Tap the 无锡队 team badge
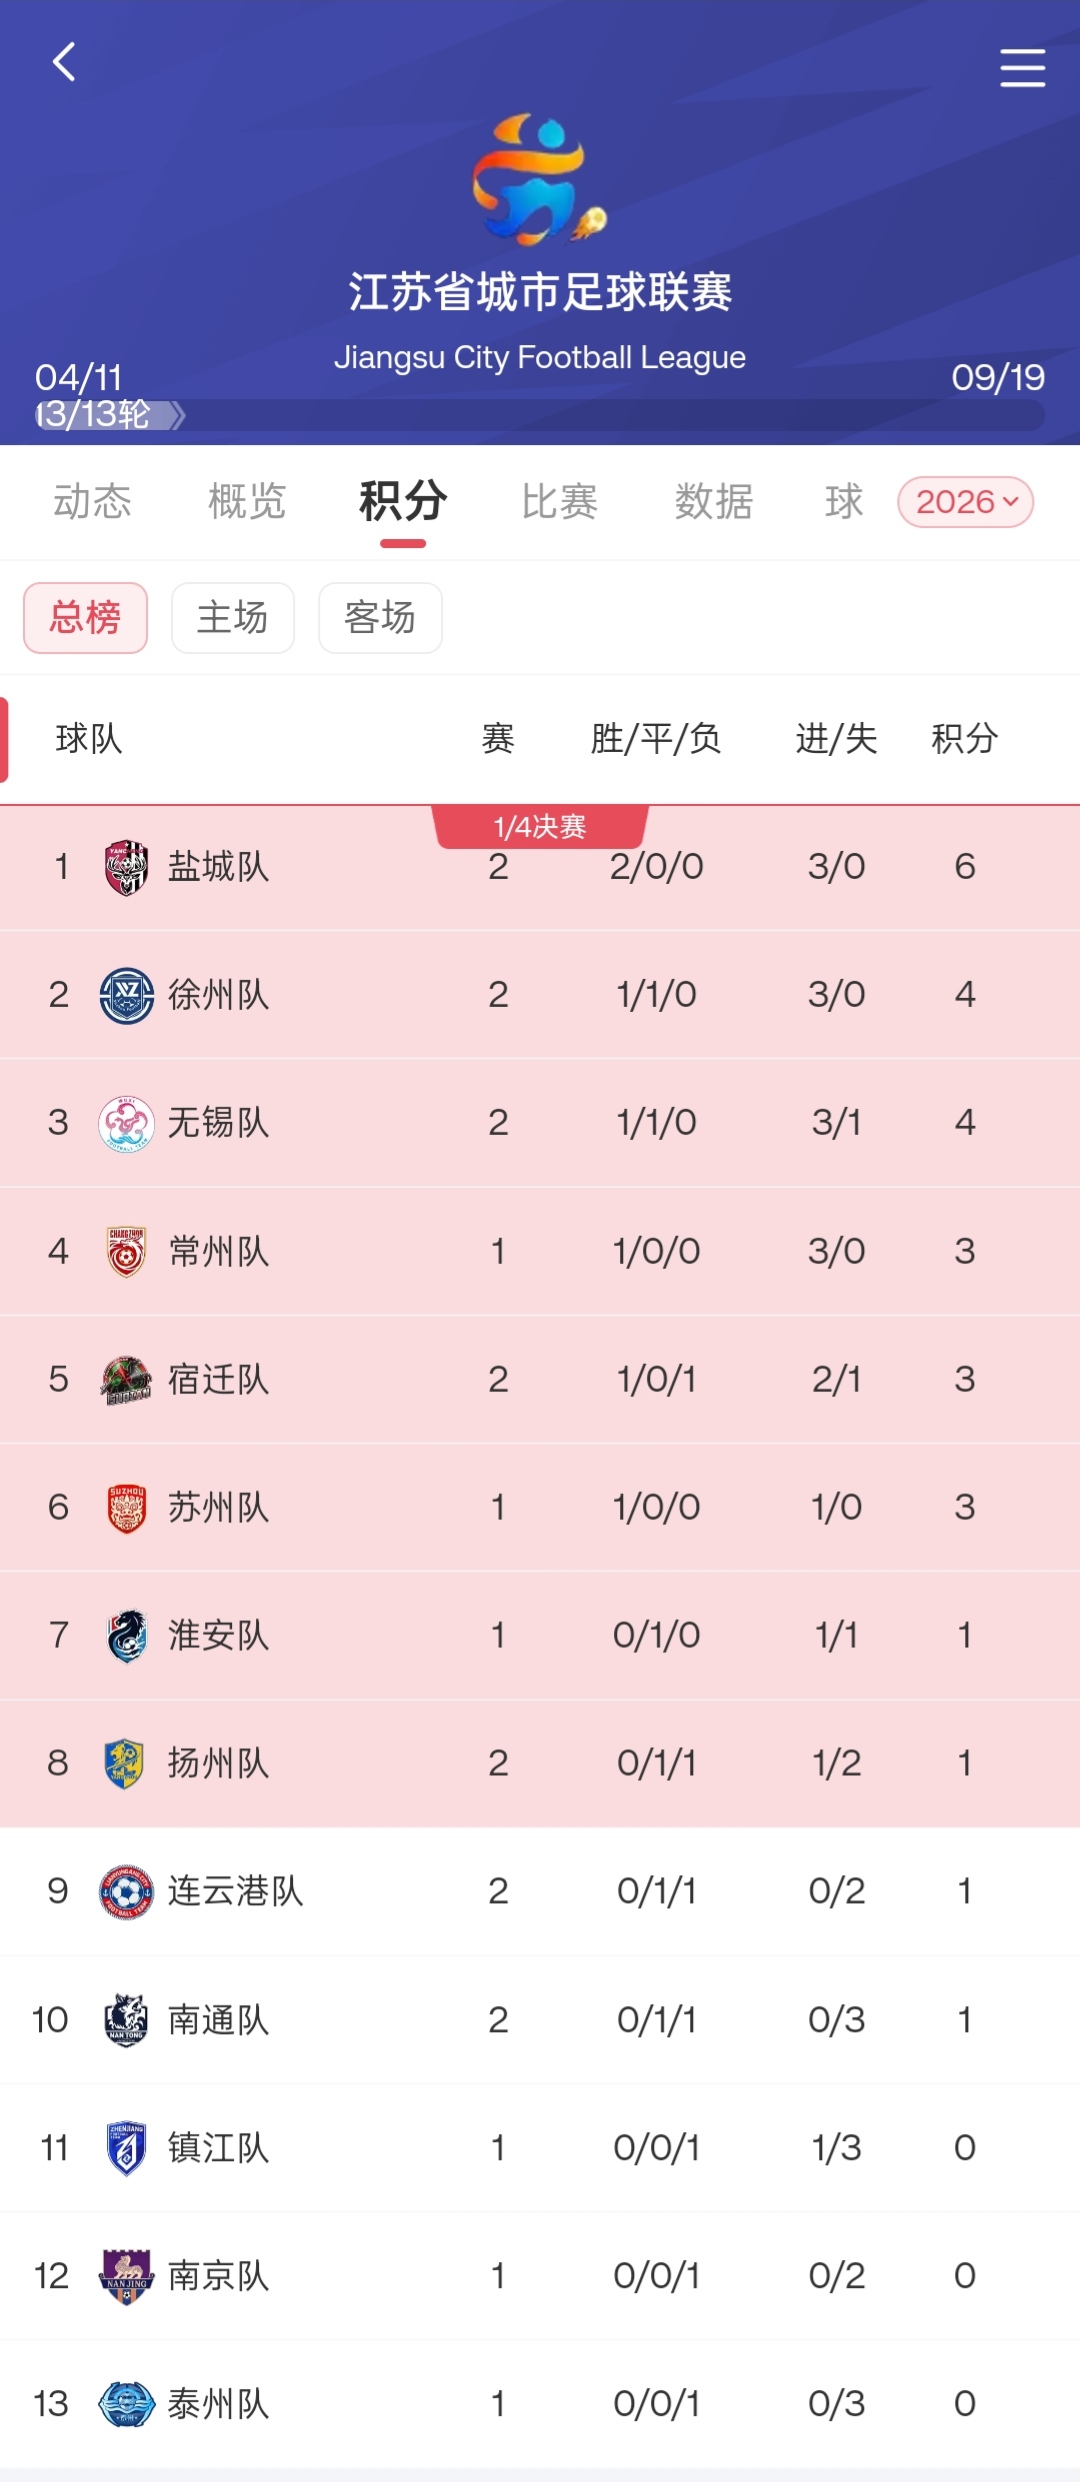 pyautogui.click(x=127, y=1123)
